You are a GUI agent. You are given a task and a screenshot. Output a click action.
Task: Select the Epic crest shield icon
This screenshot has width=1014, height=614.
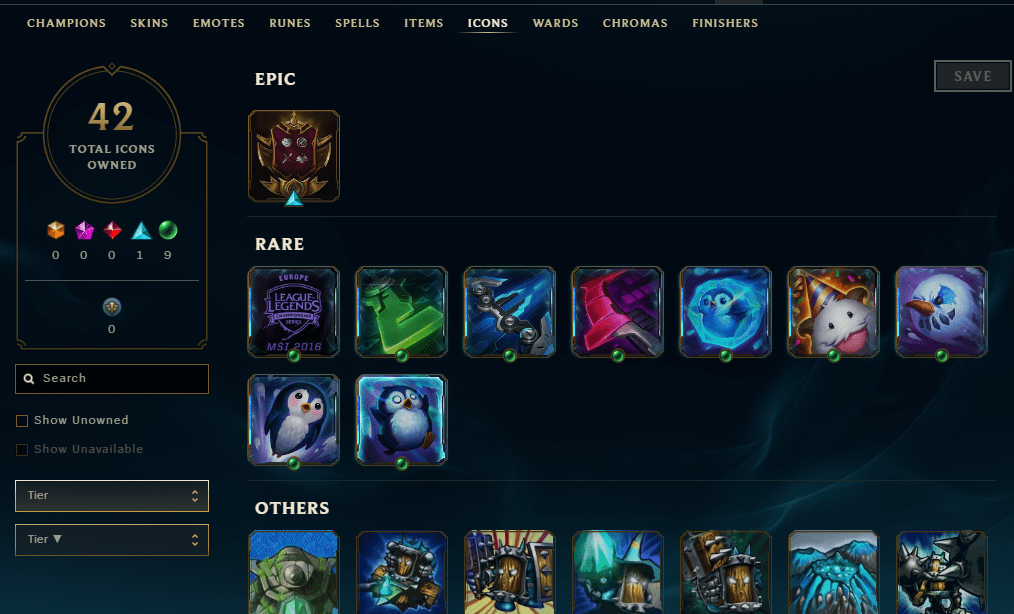(294, 156)
